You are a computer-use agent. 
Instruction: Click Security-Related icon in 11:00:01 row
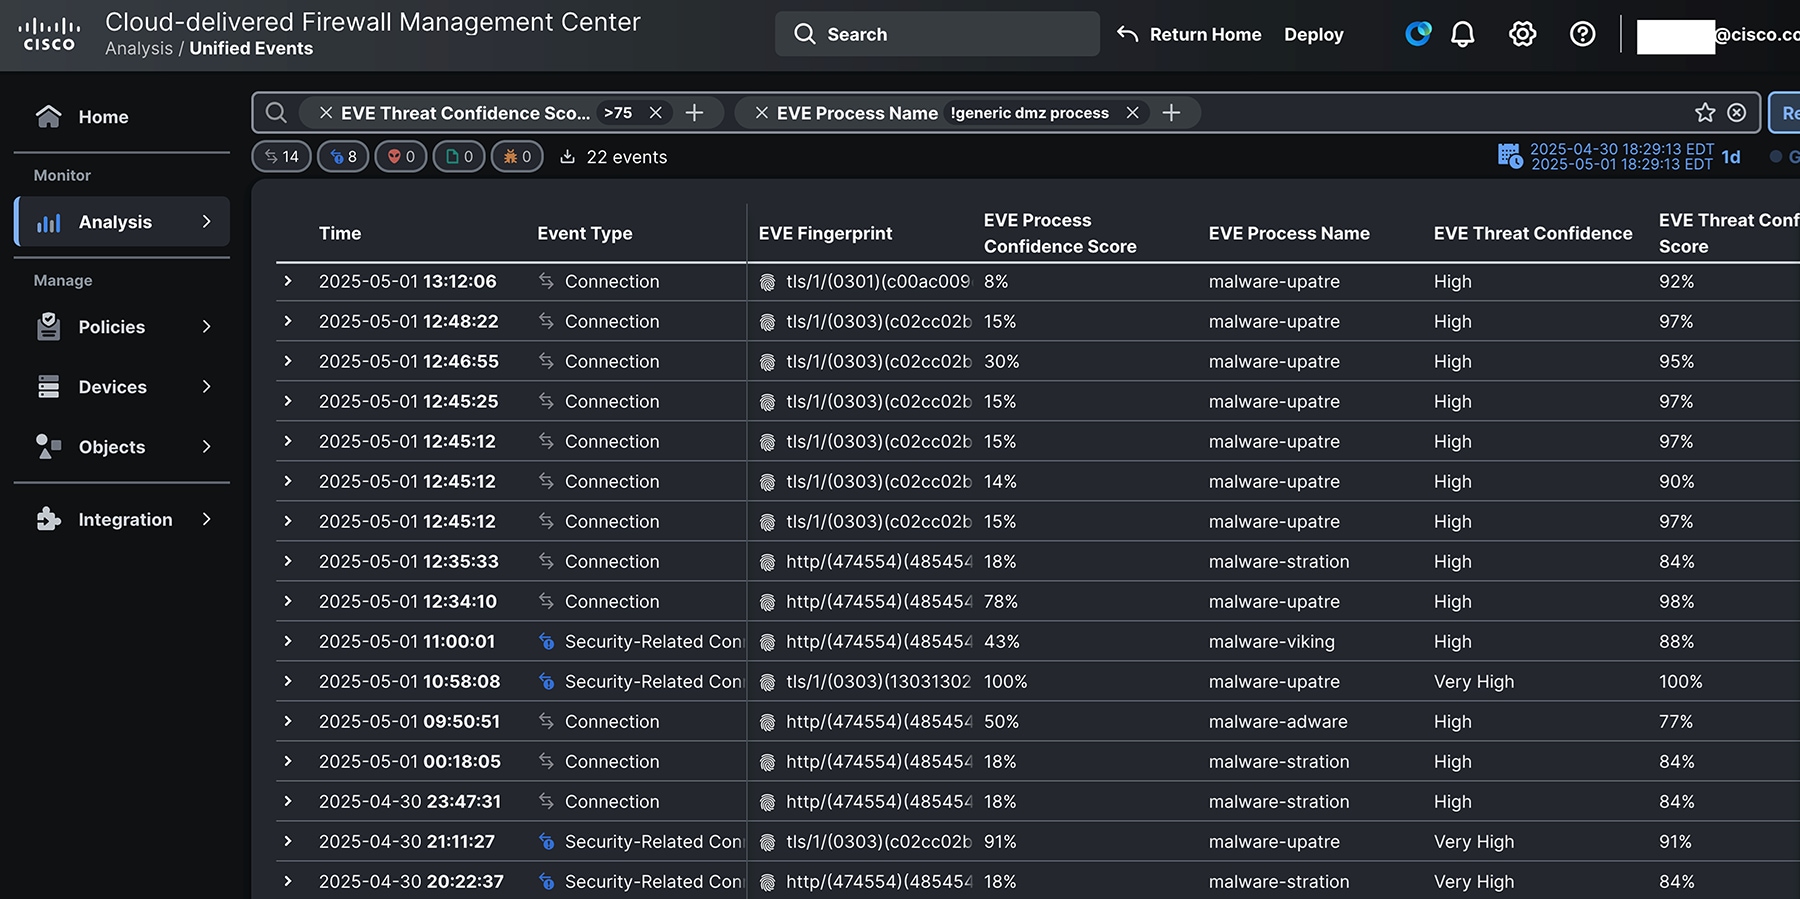pyautogui.click(x=546, y=641)
